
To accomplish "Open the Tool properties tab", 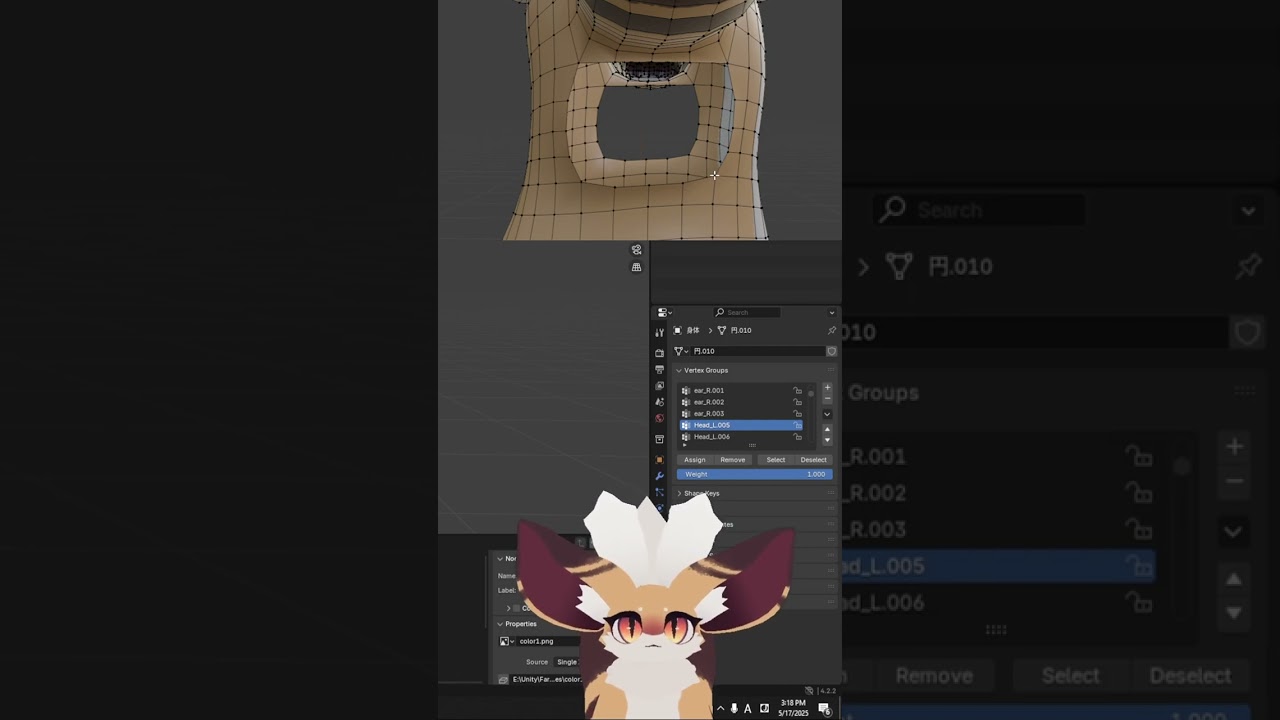I will (x=659, y=332).
